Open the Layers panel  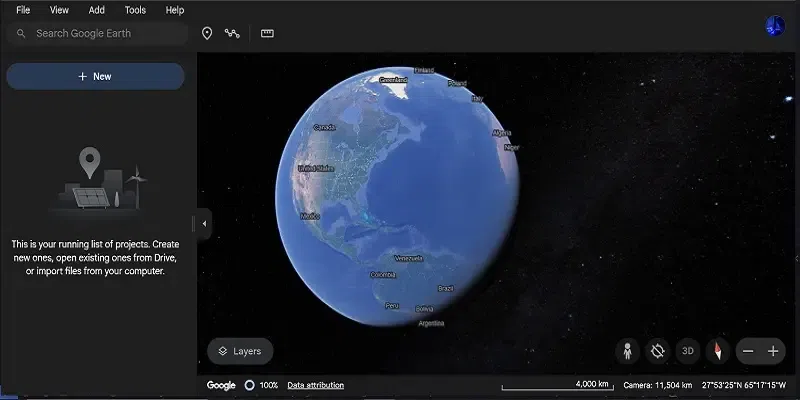point(240,351)
